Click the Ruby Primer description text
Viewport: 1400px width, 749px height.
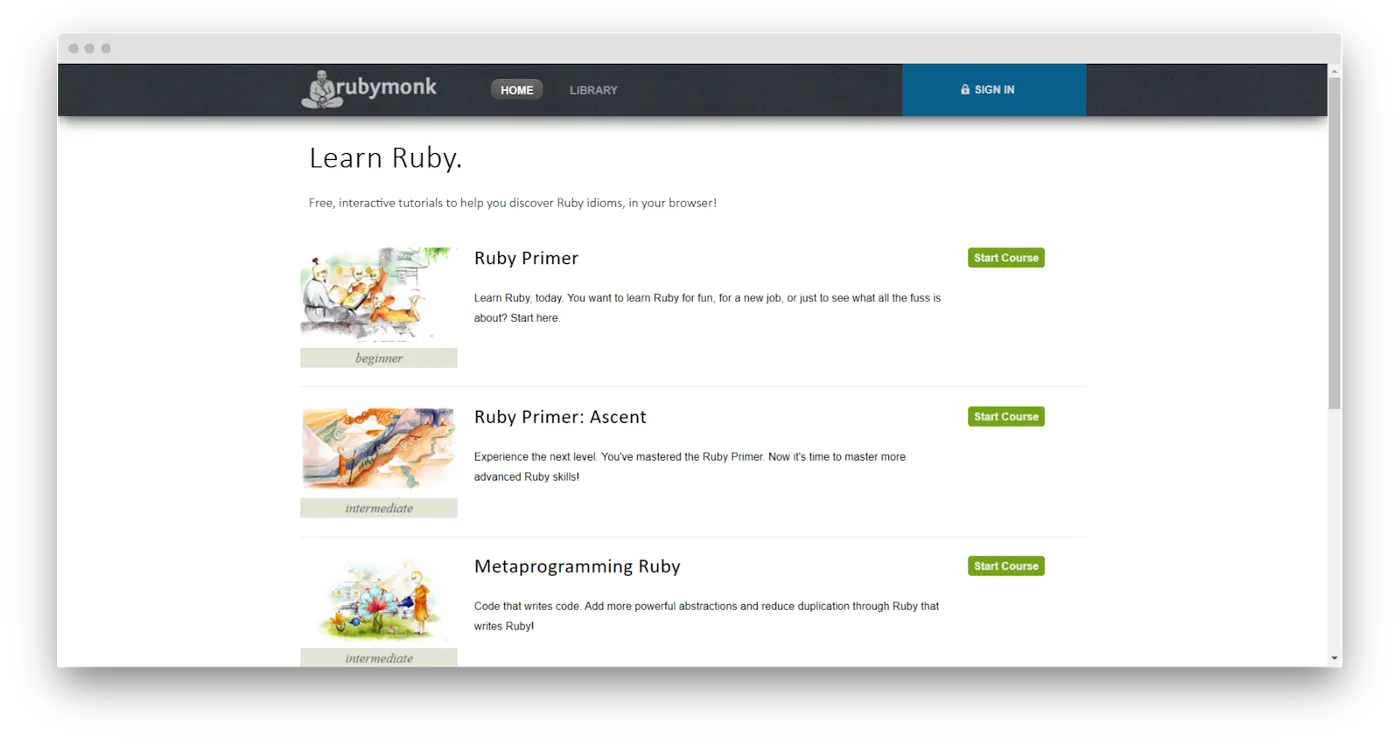click(x=707, y=308)
